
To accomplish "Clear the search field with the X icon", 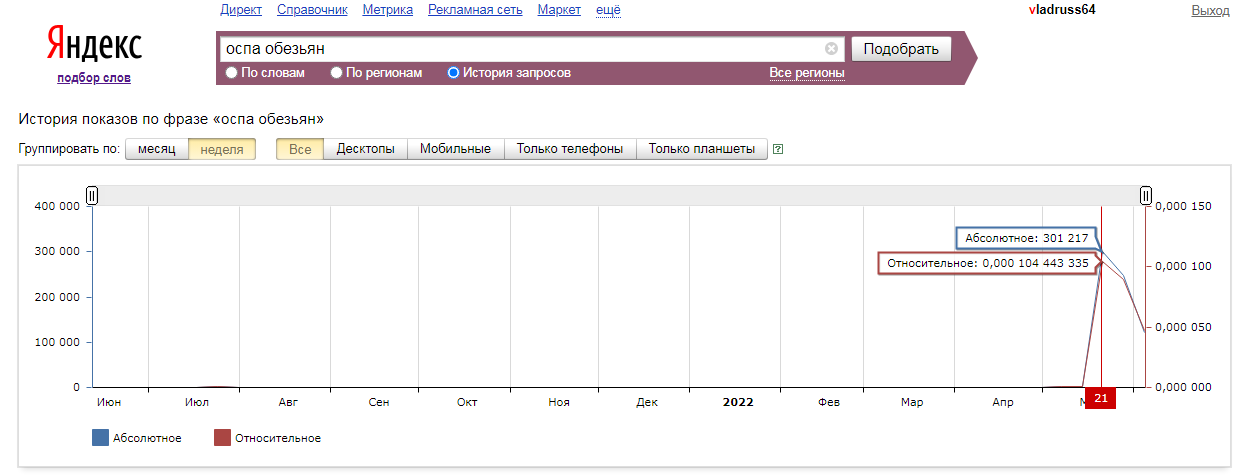I will pyautogui.click(x=831, y=48).
